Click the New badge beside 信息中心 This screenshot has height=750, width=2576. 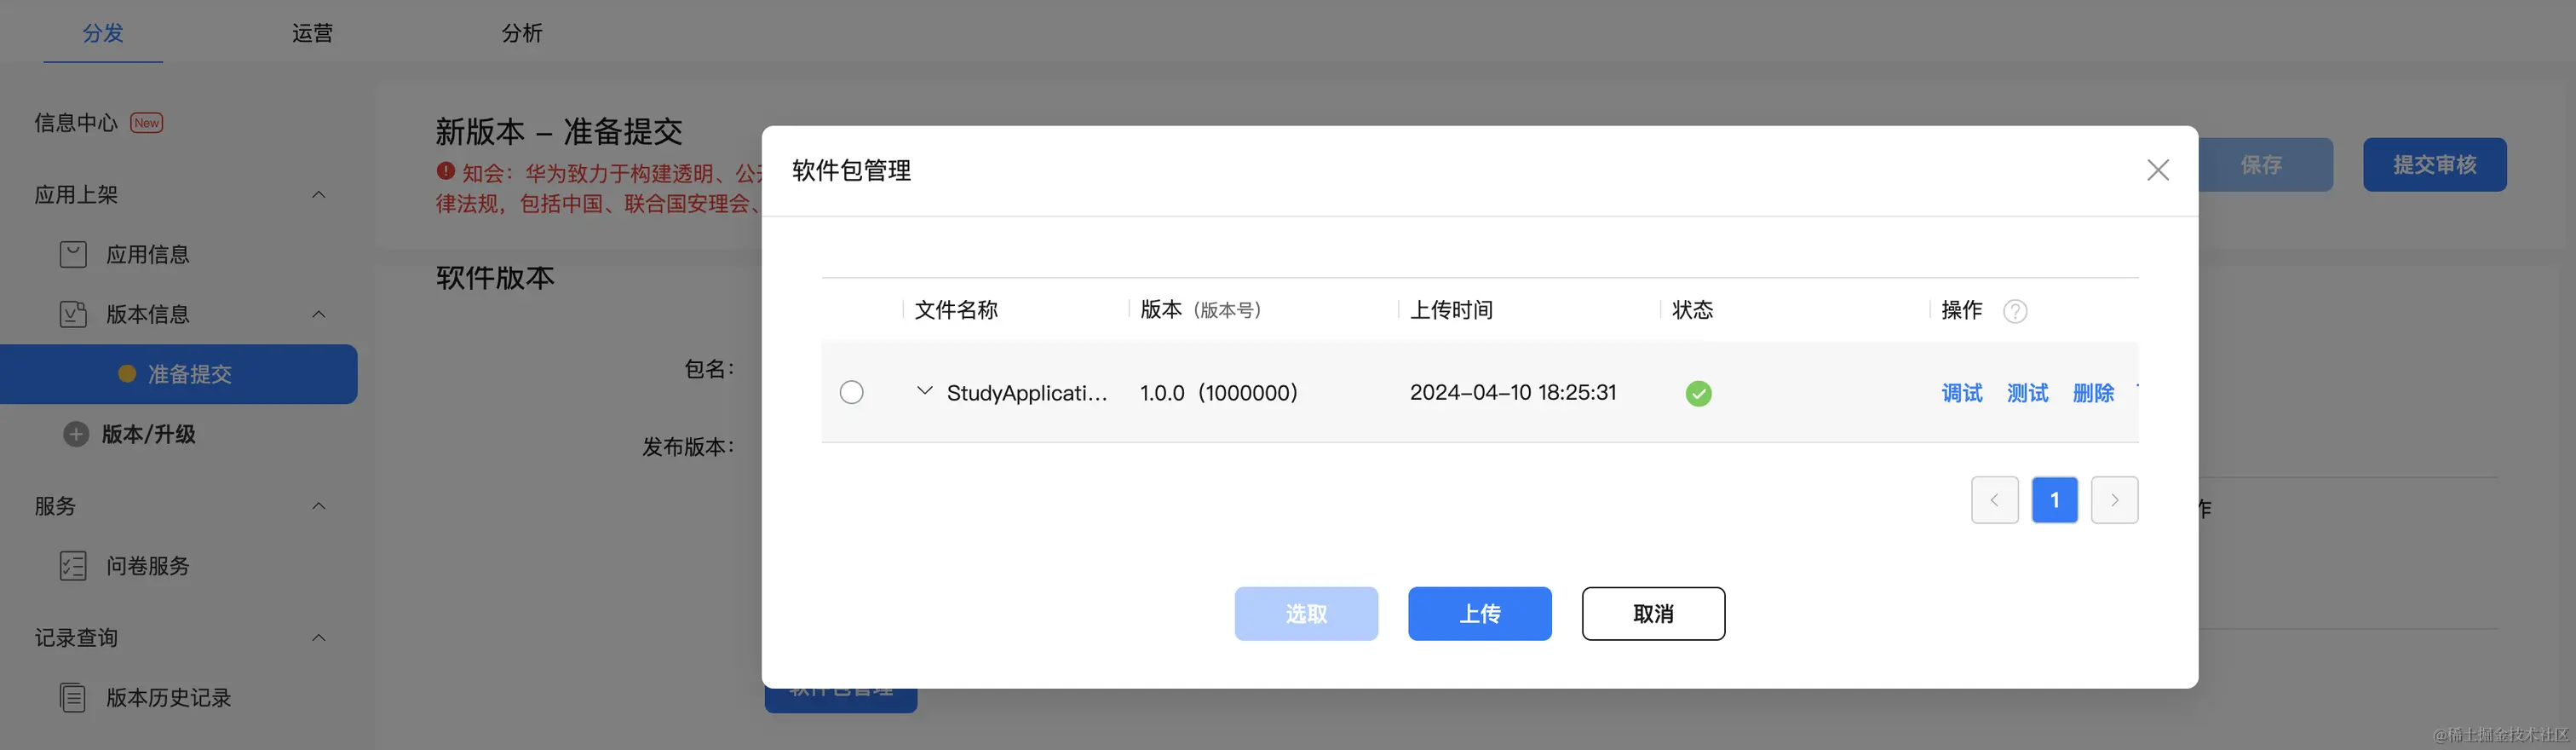(x=147, y=123)
